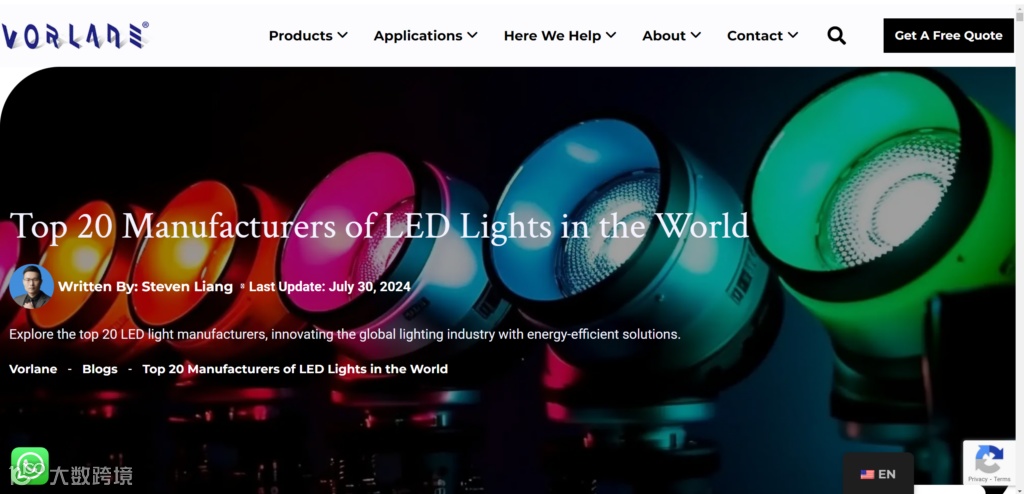This screenshot has width=1024, height=494.
Task: Open the WhatsApp chat icon
Action: click(29, 465)
